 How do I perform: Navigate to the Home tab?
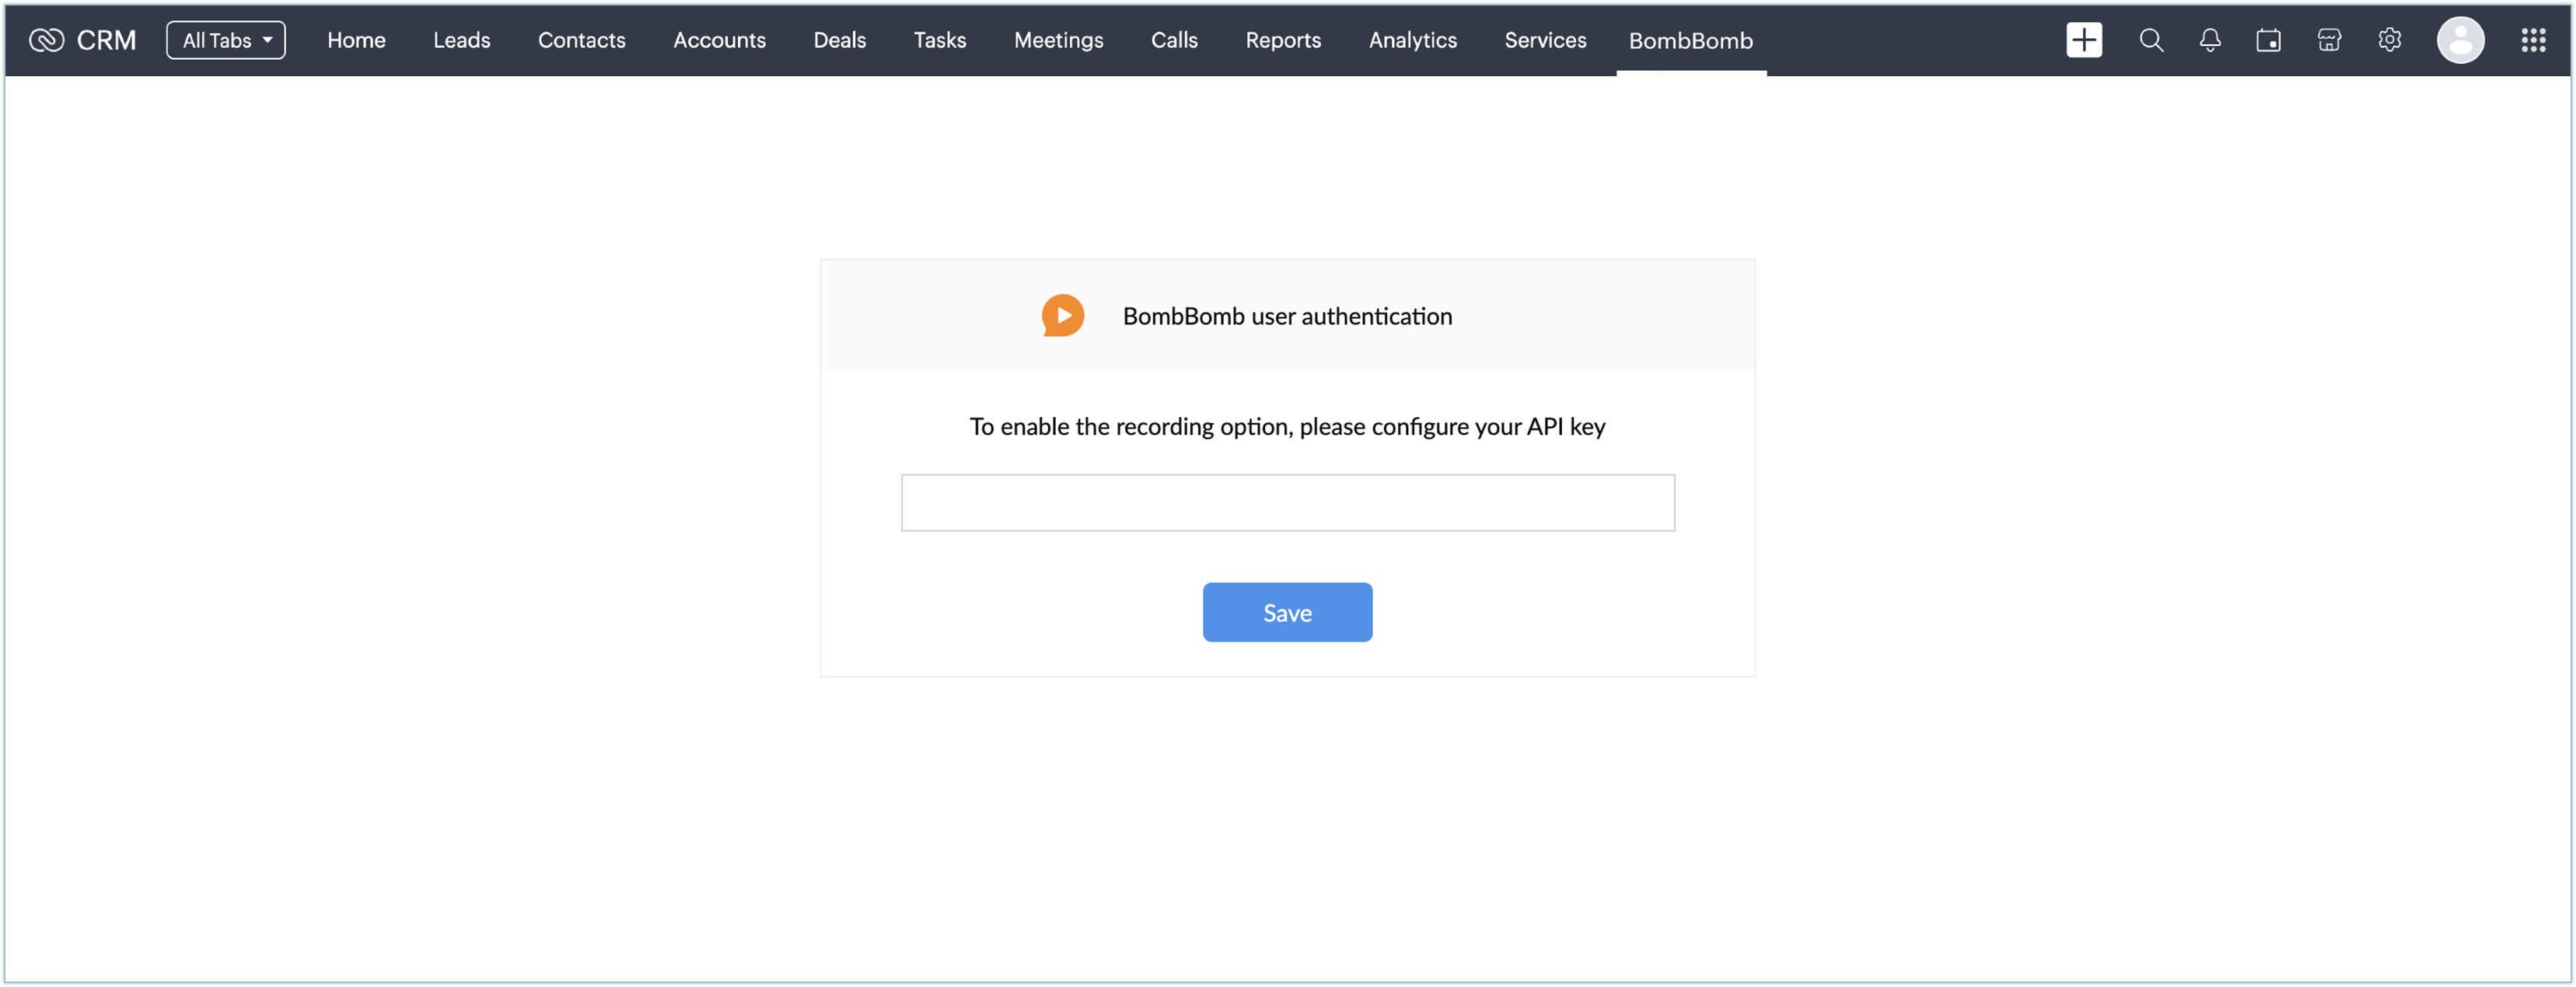[356, 40]
